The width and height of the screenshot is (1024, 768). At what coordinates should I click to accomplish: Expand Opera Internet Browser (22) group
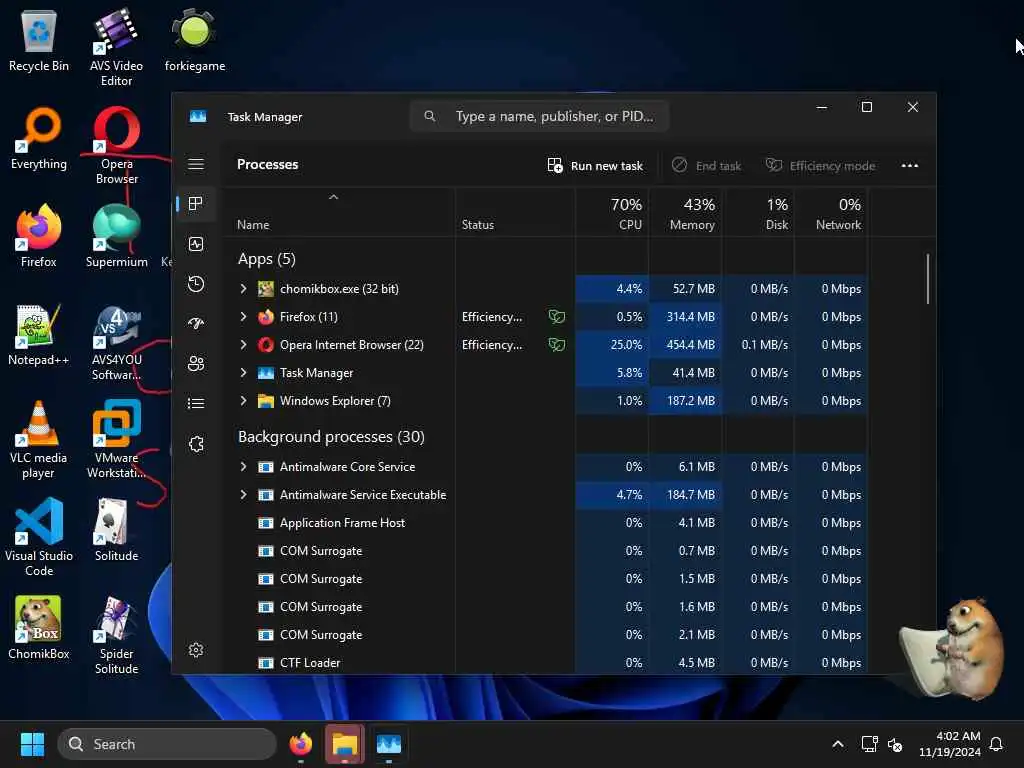243,344
